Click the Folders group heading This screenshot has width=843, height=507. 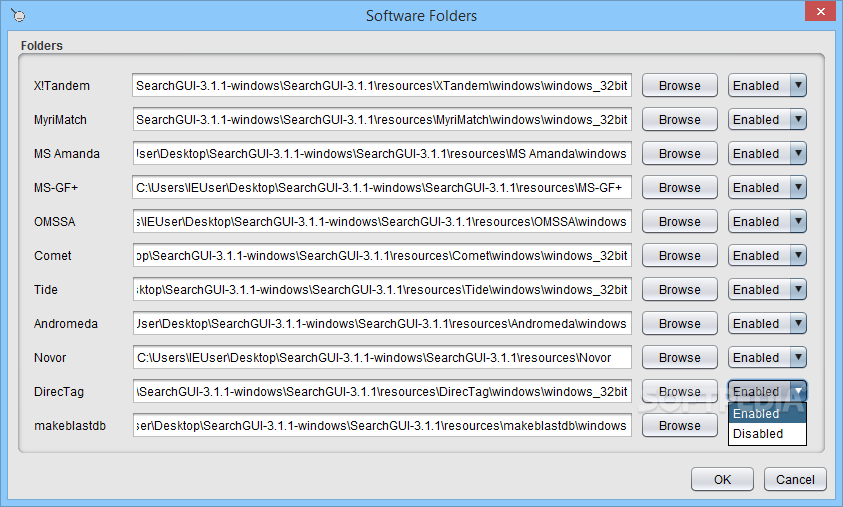click(x=41, y=46)
